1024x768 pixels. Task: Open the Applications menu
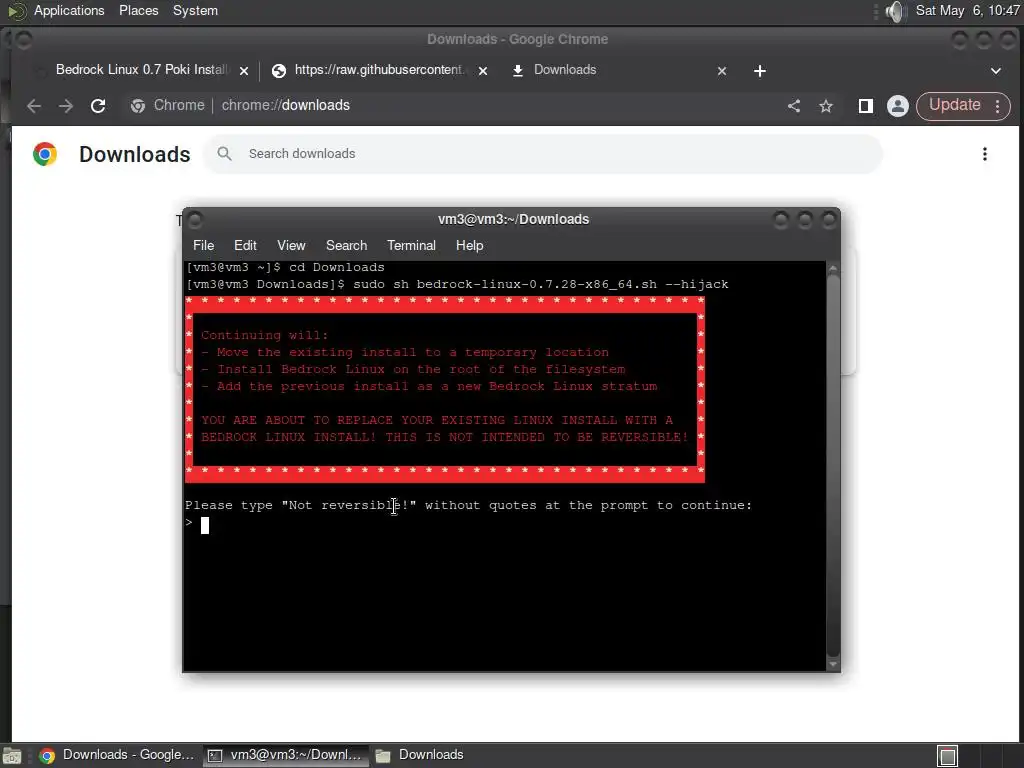tap(69, 10)
